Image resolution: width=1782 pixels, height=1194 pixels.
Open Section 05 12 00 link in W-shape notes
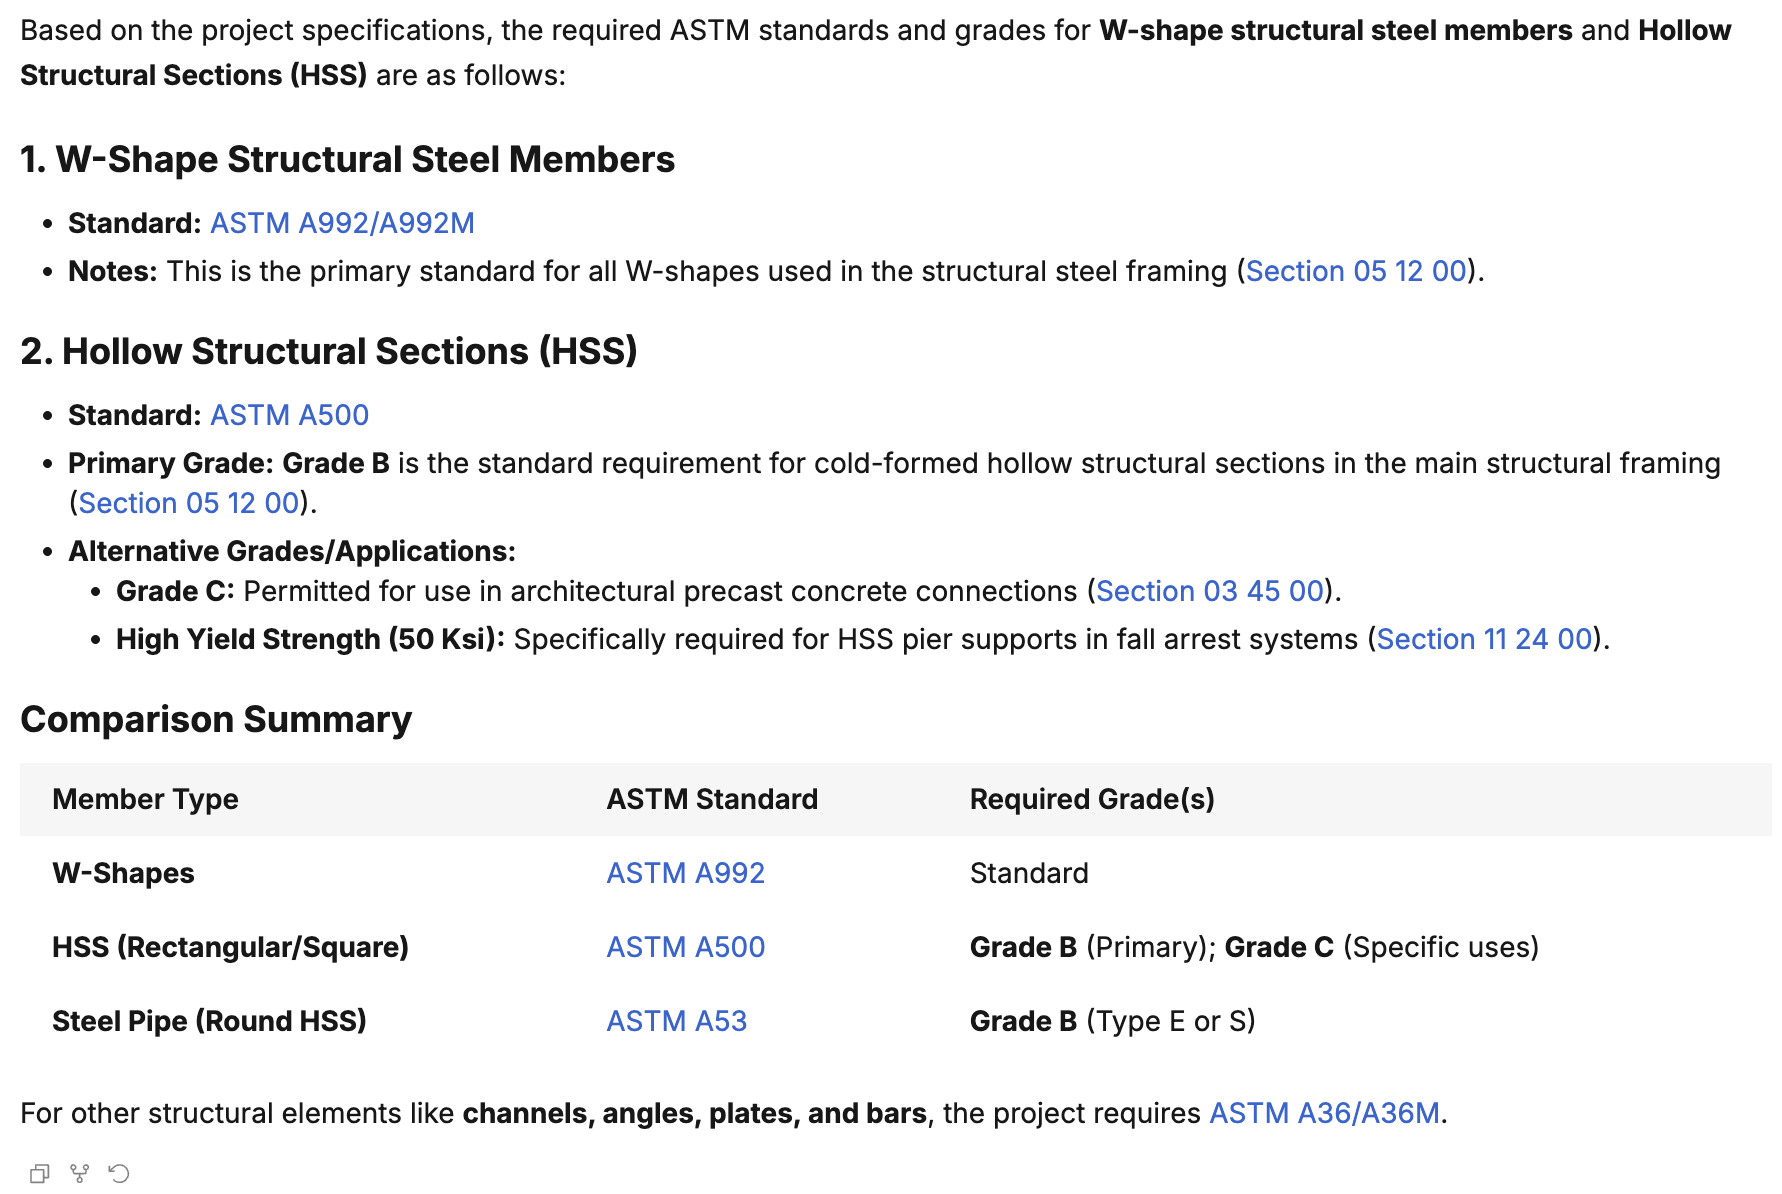point(1356,271)
